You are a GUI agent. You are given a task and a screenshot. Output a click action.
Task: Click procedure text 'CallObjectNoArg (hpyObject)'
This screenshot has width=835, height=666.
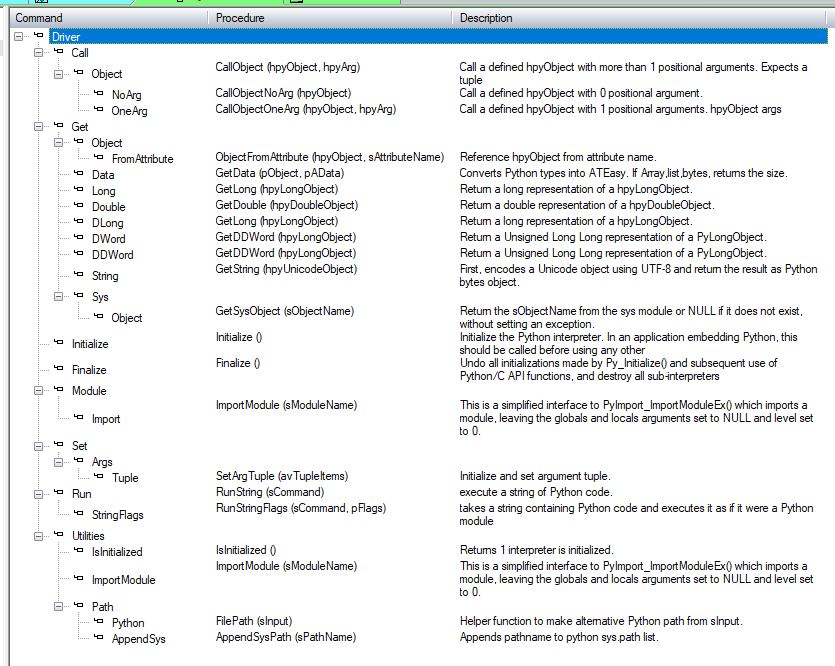[283, 93]
